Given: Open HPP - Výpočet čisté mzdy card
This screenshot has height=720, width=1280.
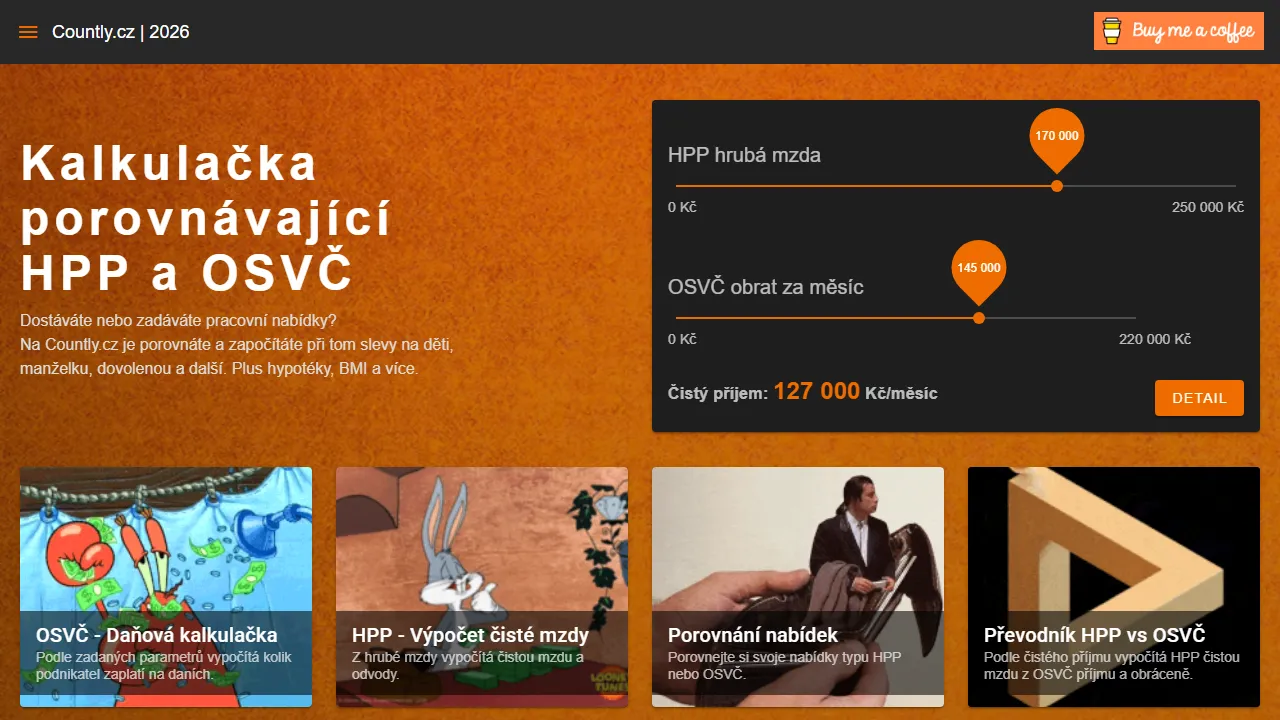Looking at the screenshot, I should tap(482, 587).
